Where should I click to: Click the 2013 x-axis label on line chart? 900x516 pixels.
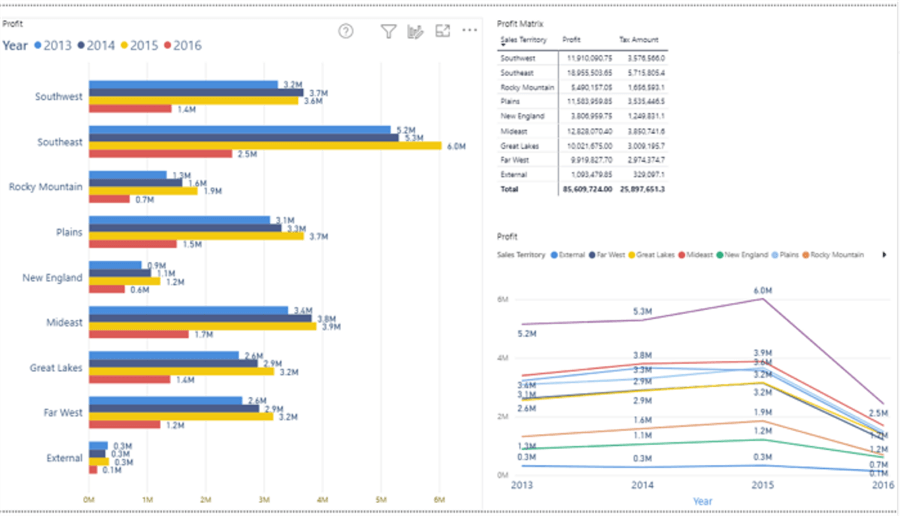click(522, 485)
